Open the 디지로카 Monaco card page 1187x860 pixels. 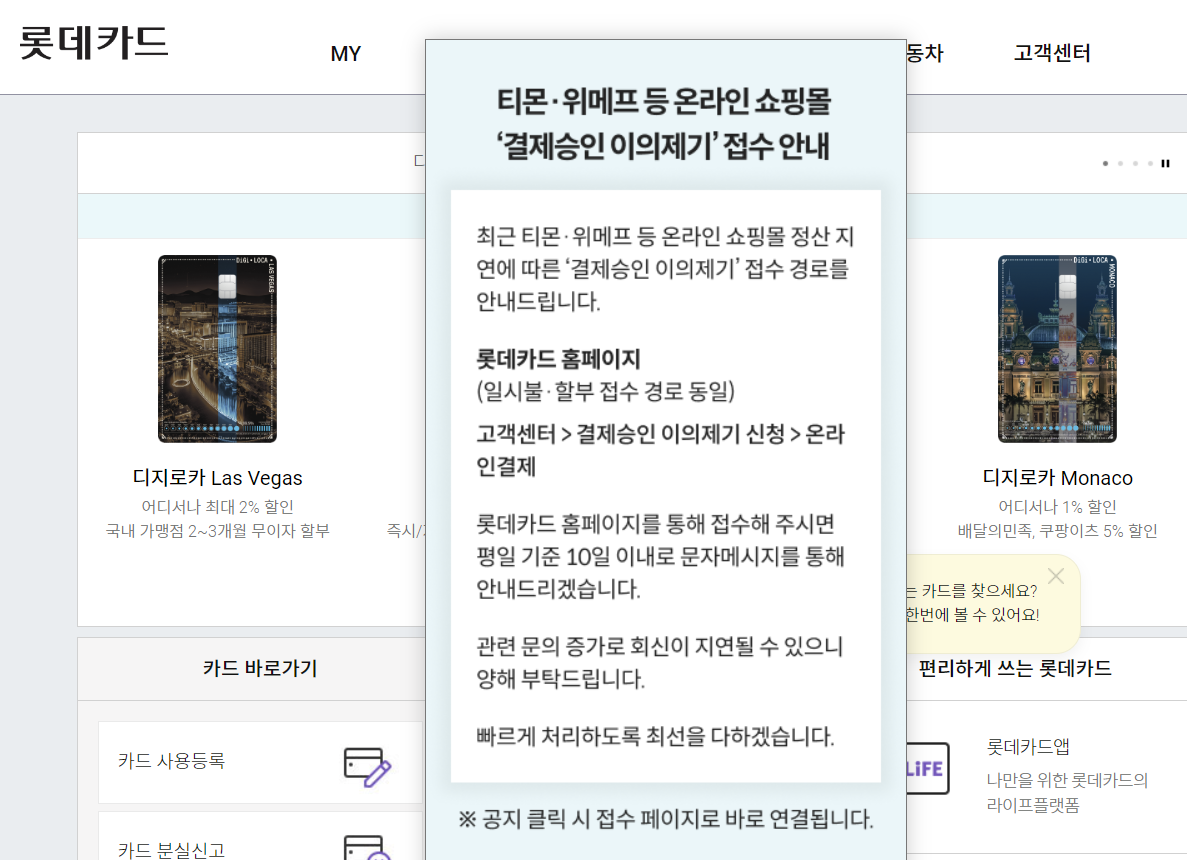click(x=1058, y=478)
